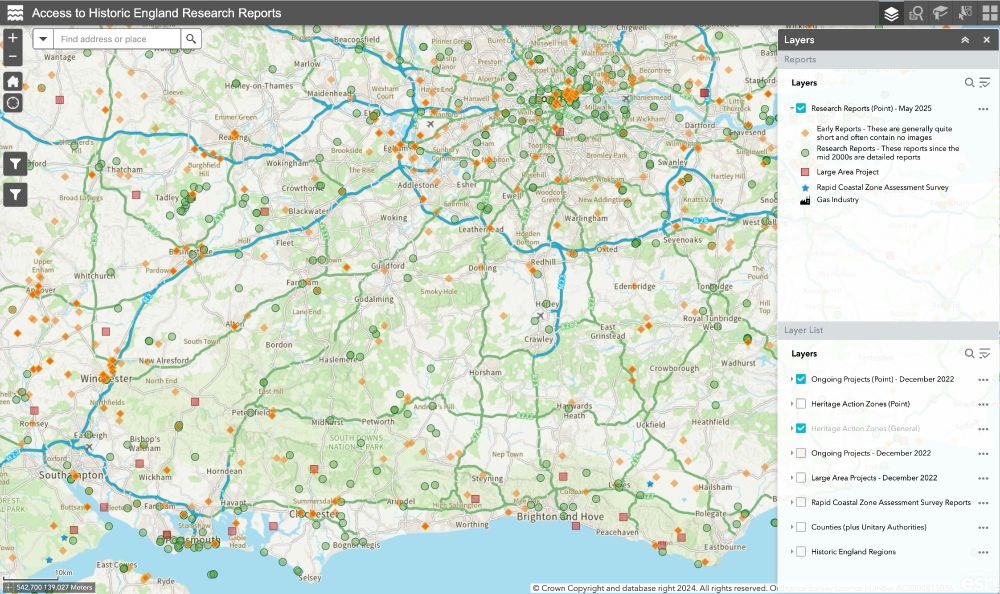
Task: Search layers in the Layer List section
Action: click(969, 353)
